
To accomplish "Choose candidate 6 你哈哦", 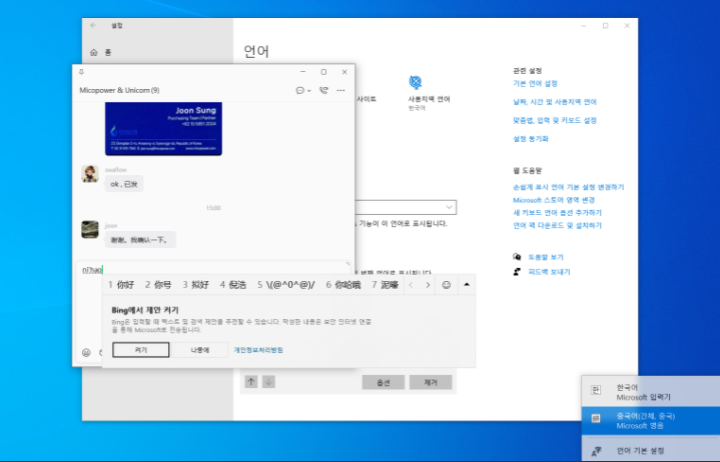I will pyautogui.click(x=343, y=285).
